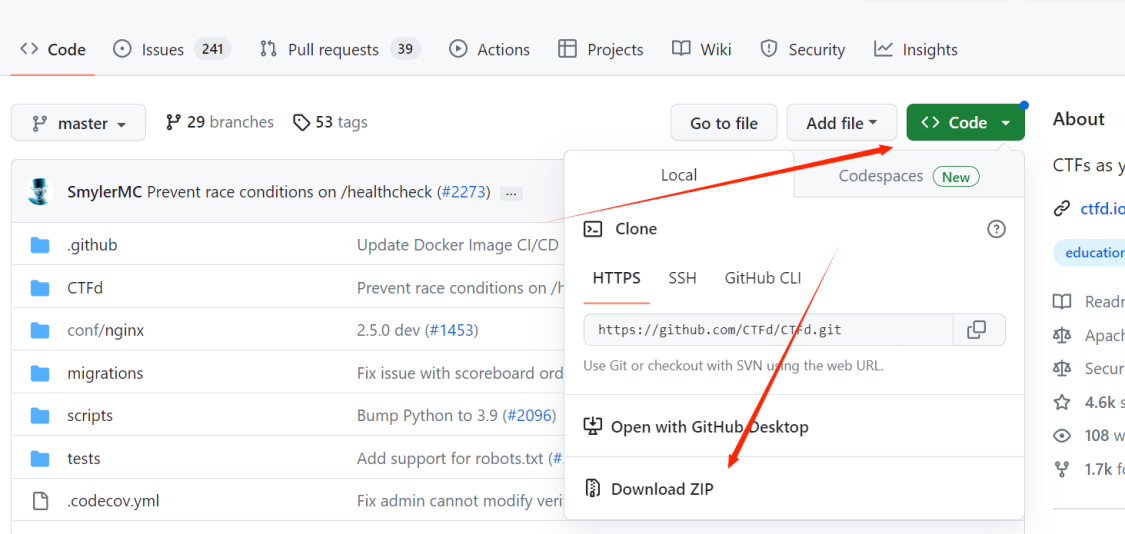Click the Issues count badge 241

(212, 49)
